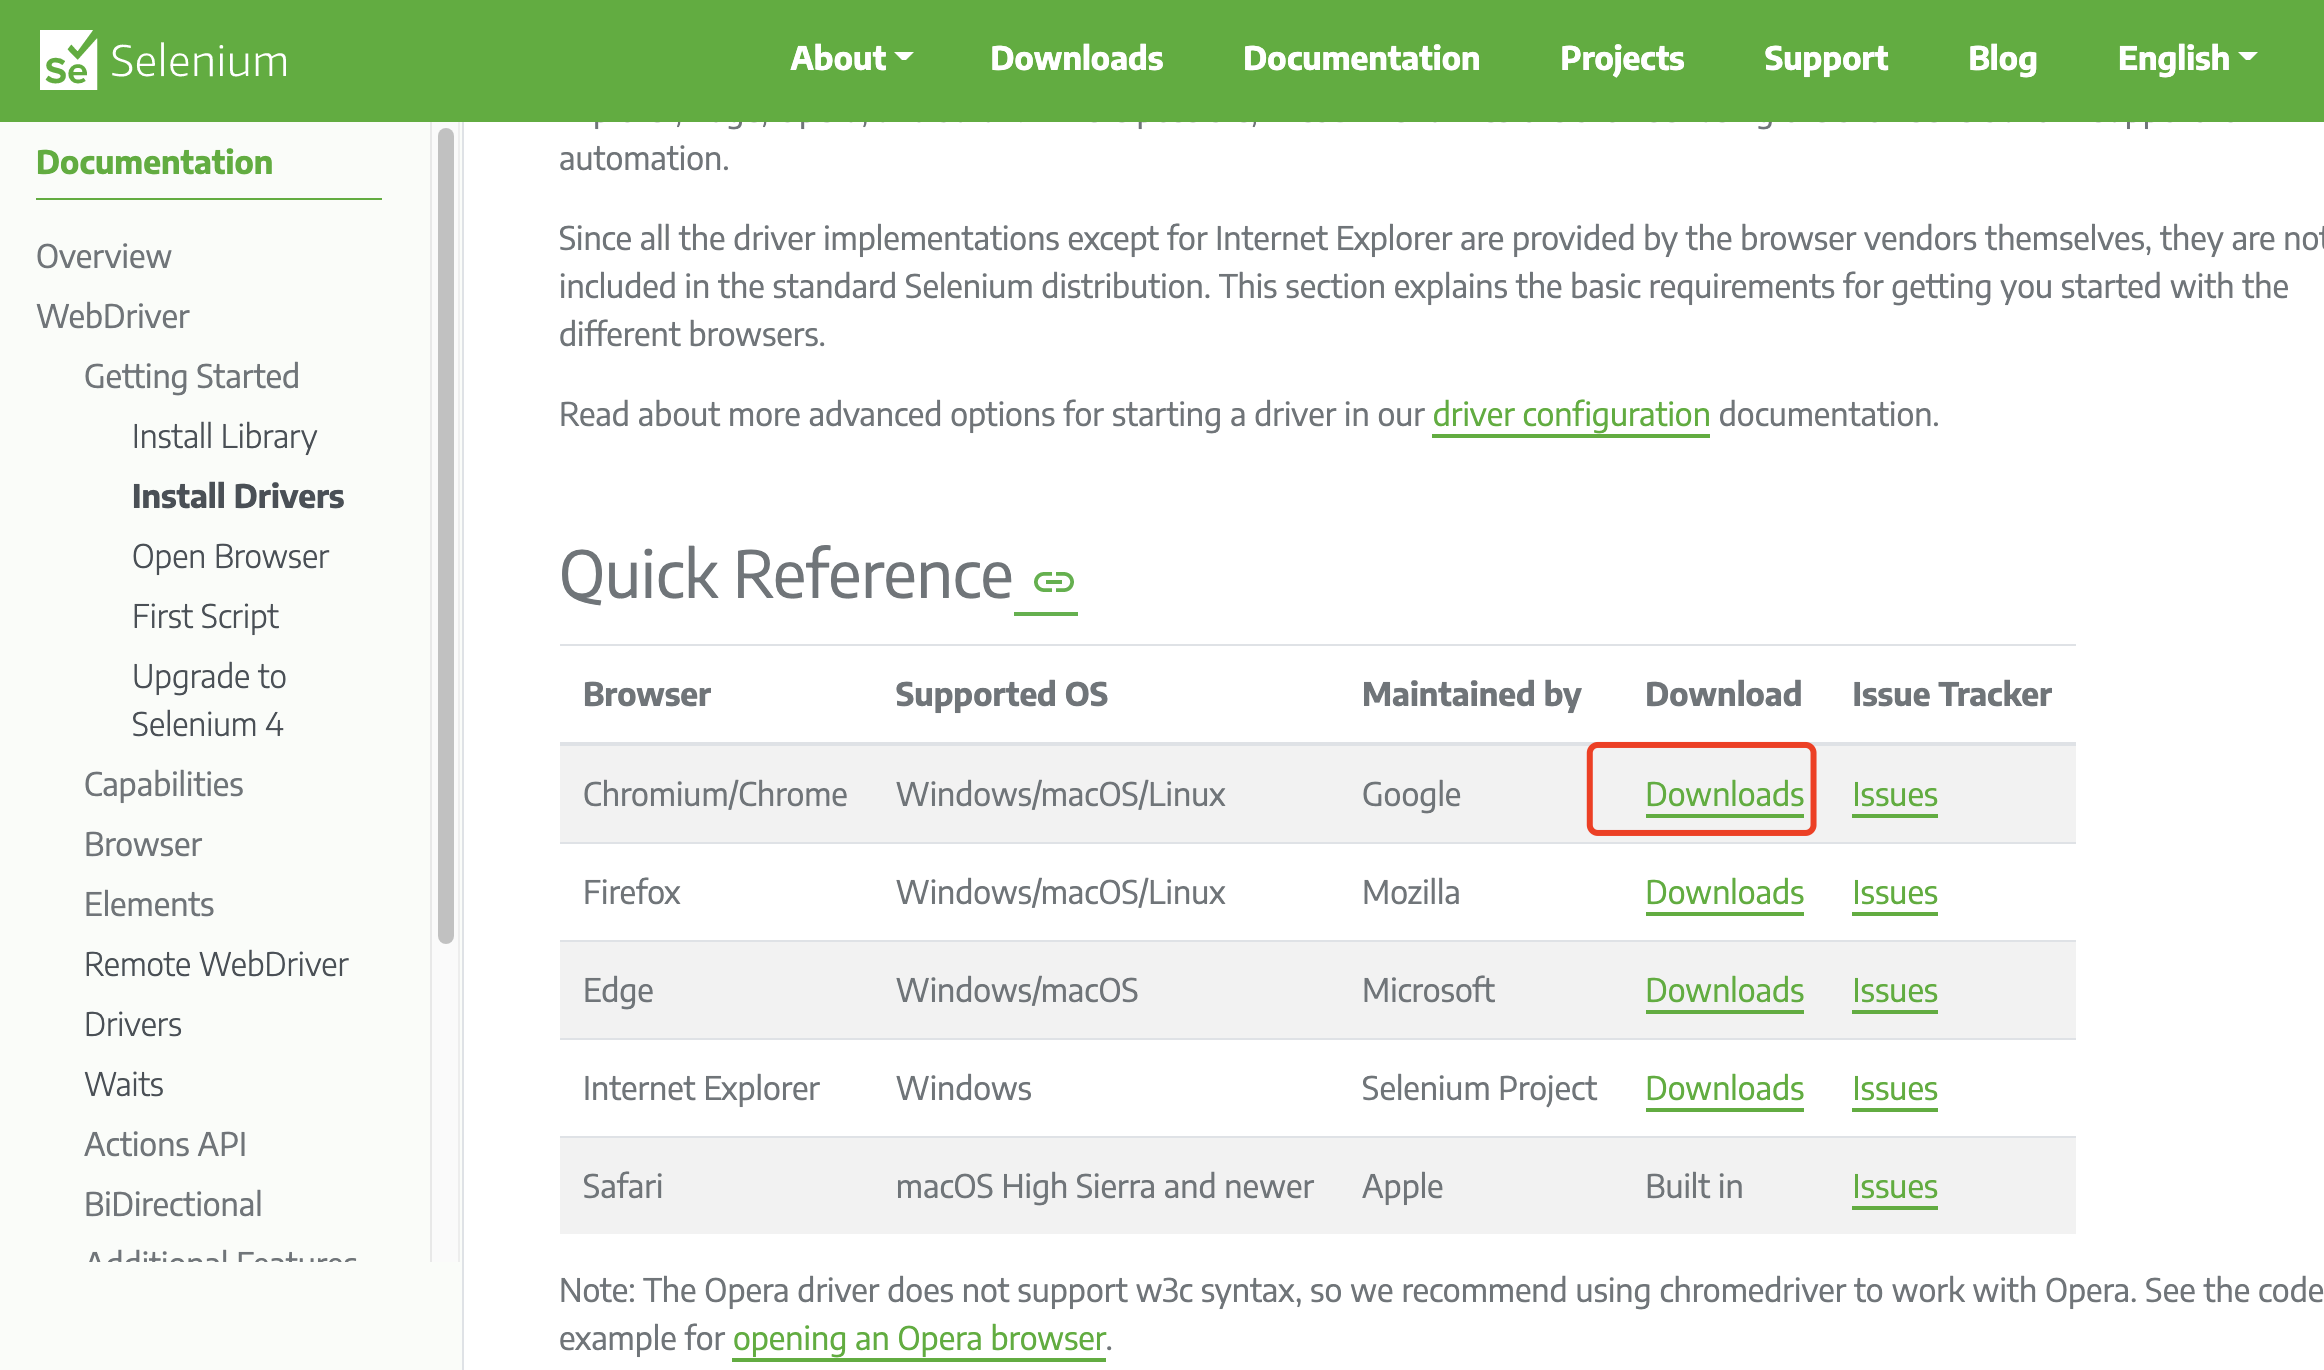Open Edge Downloads link
This screenshot has height=1370, width=2324.
1724,990
